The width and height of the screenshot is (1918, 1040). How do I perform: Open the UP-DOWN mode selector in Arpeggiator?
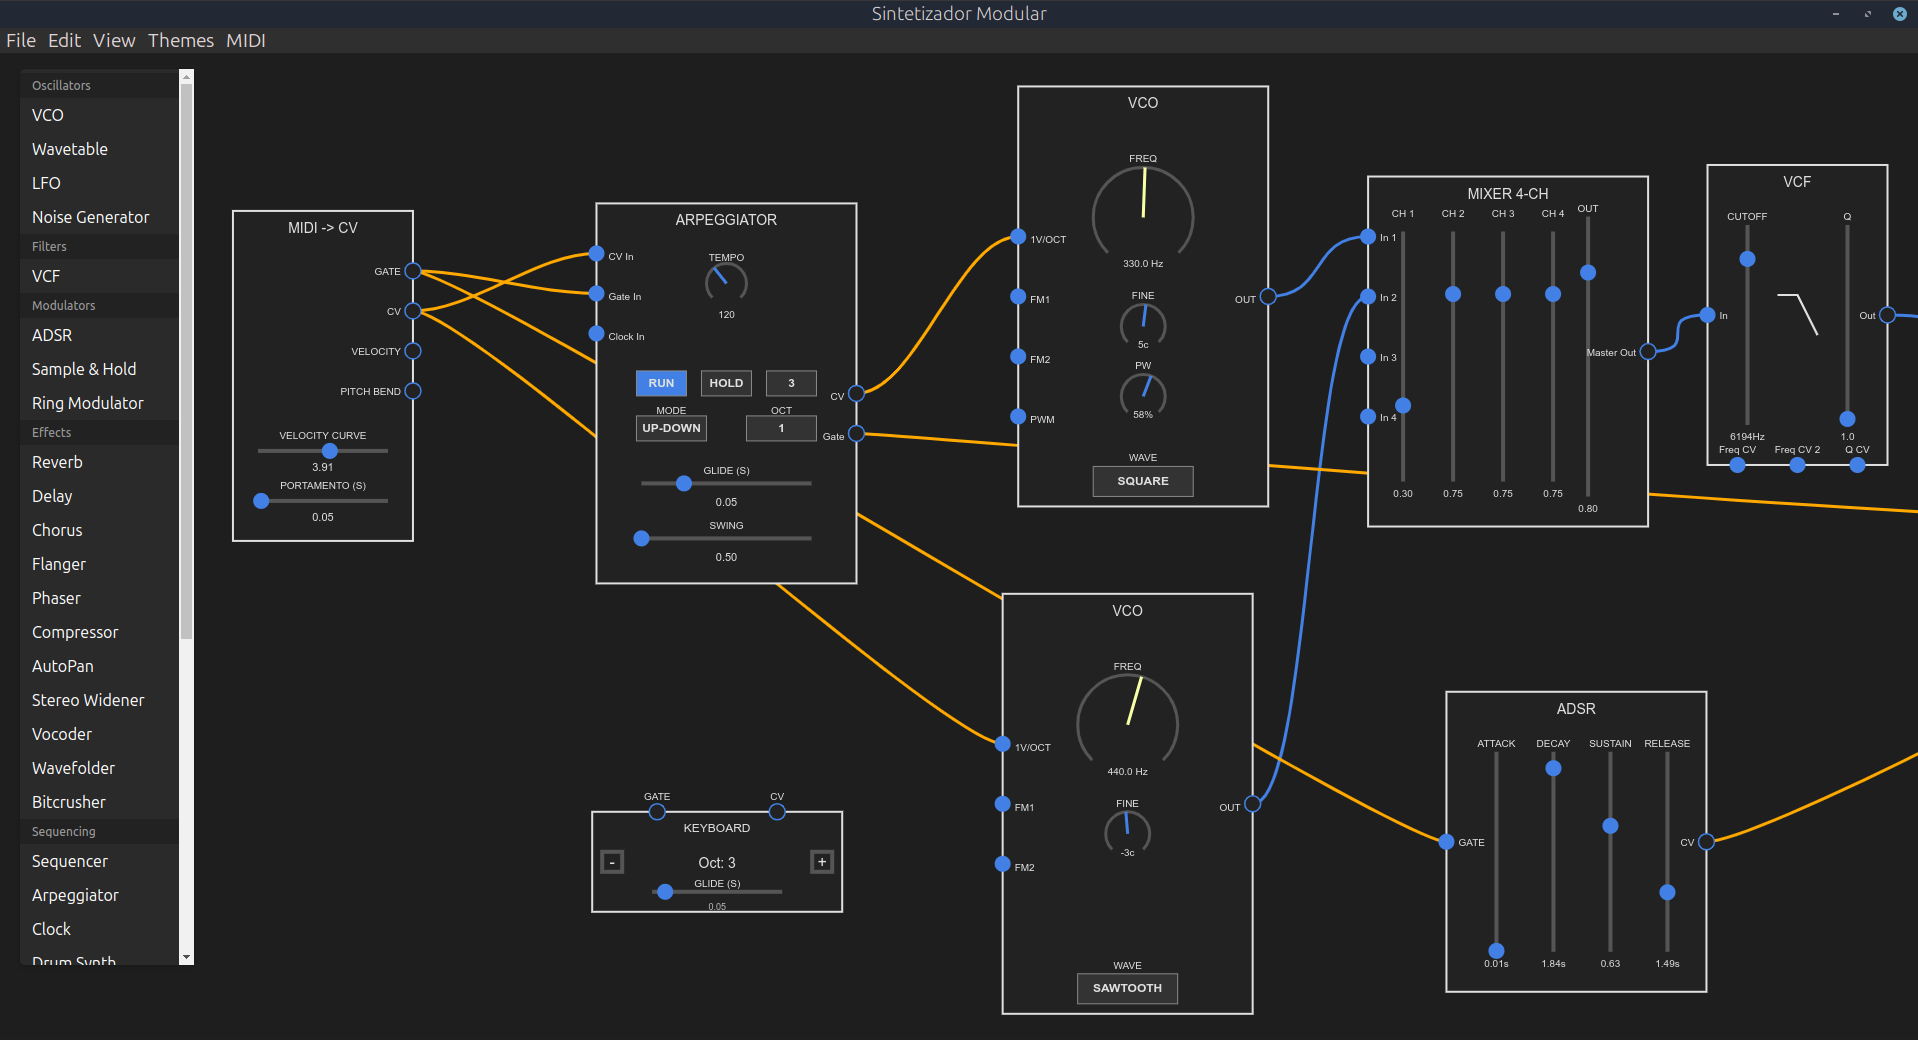pos(671,428)
